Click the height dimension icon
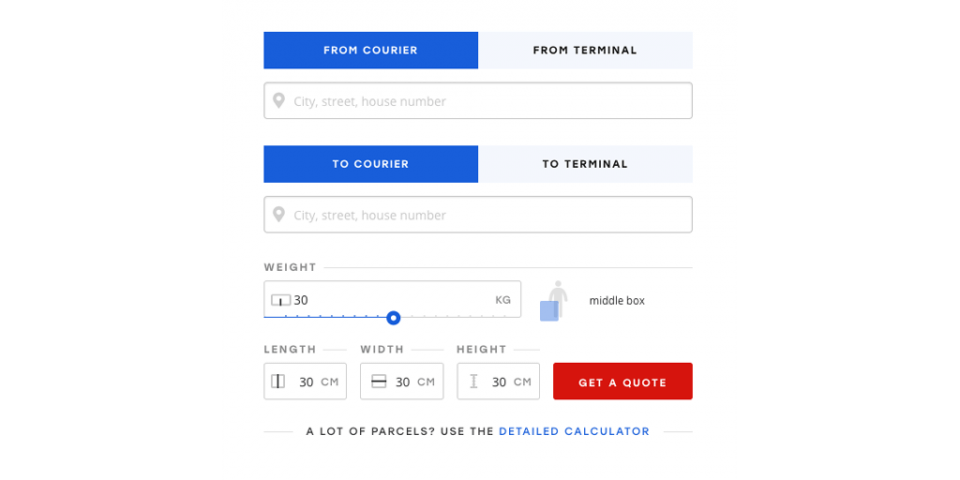Image resolution: width=960 pixels, height=480 pixels. (474, 381)
